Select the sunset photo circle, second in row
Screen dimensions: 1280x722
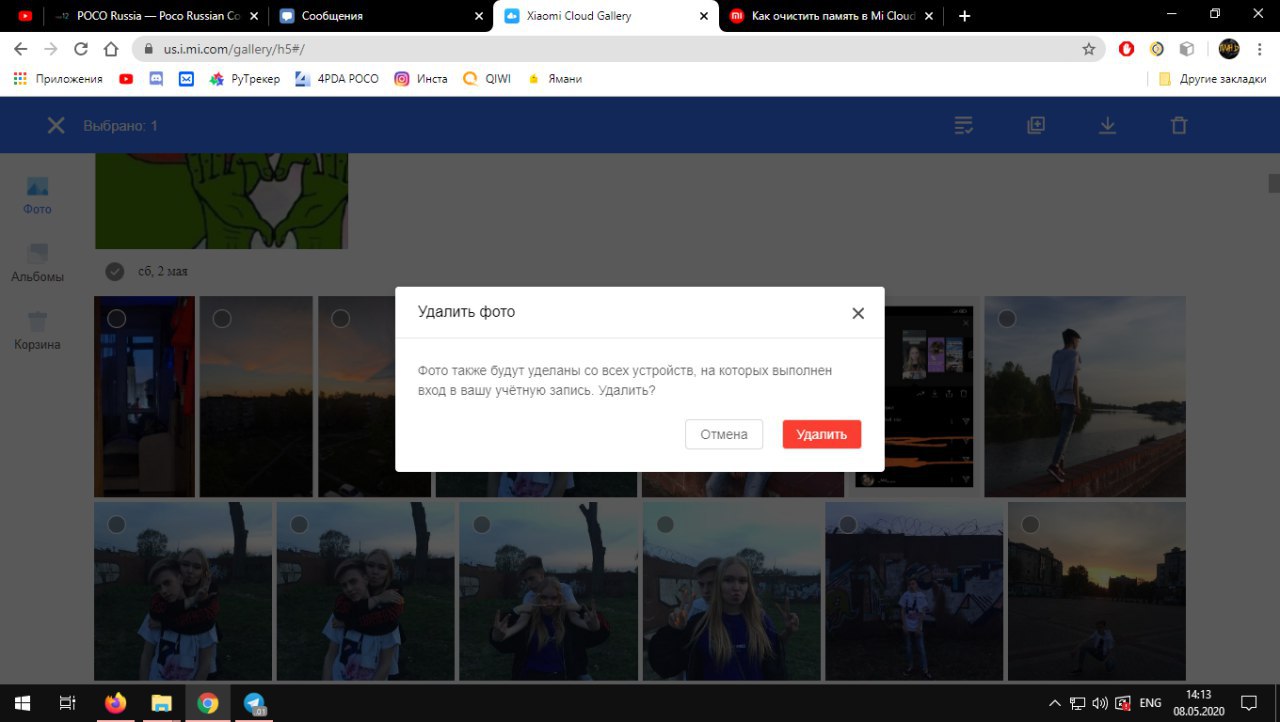click(222, 318)
